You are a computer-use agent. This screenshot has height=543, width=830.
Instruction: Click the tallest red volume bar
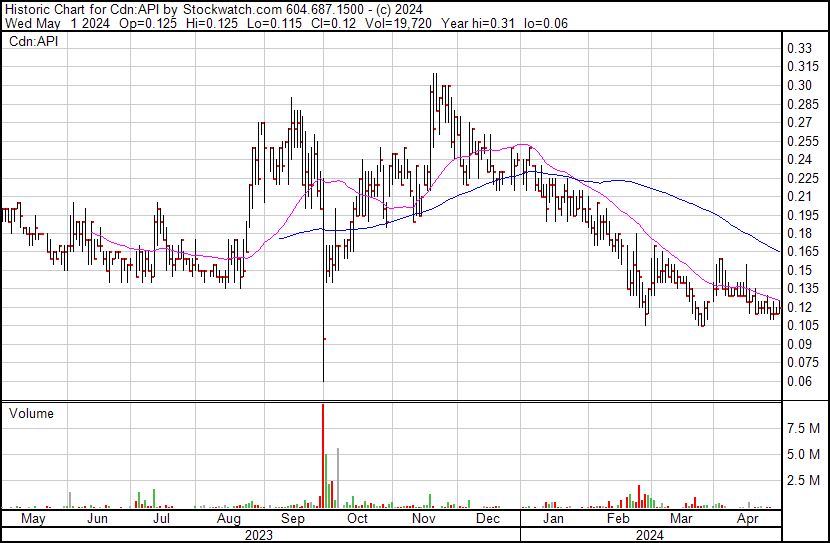coord(323,455)
